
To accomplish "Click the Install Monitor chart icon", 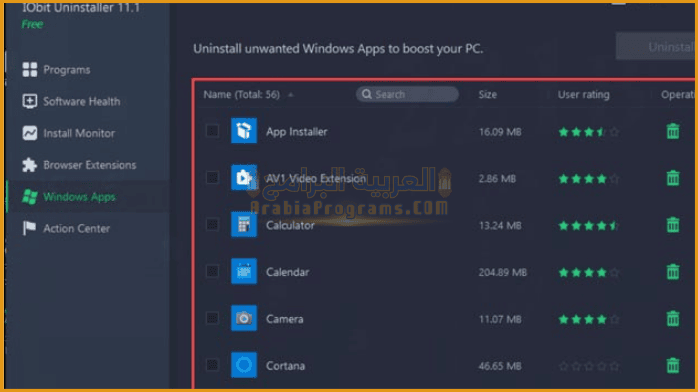I will (30, 133).
